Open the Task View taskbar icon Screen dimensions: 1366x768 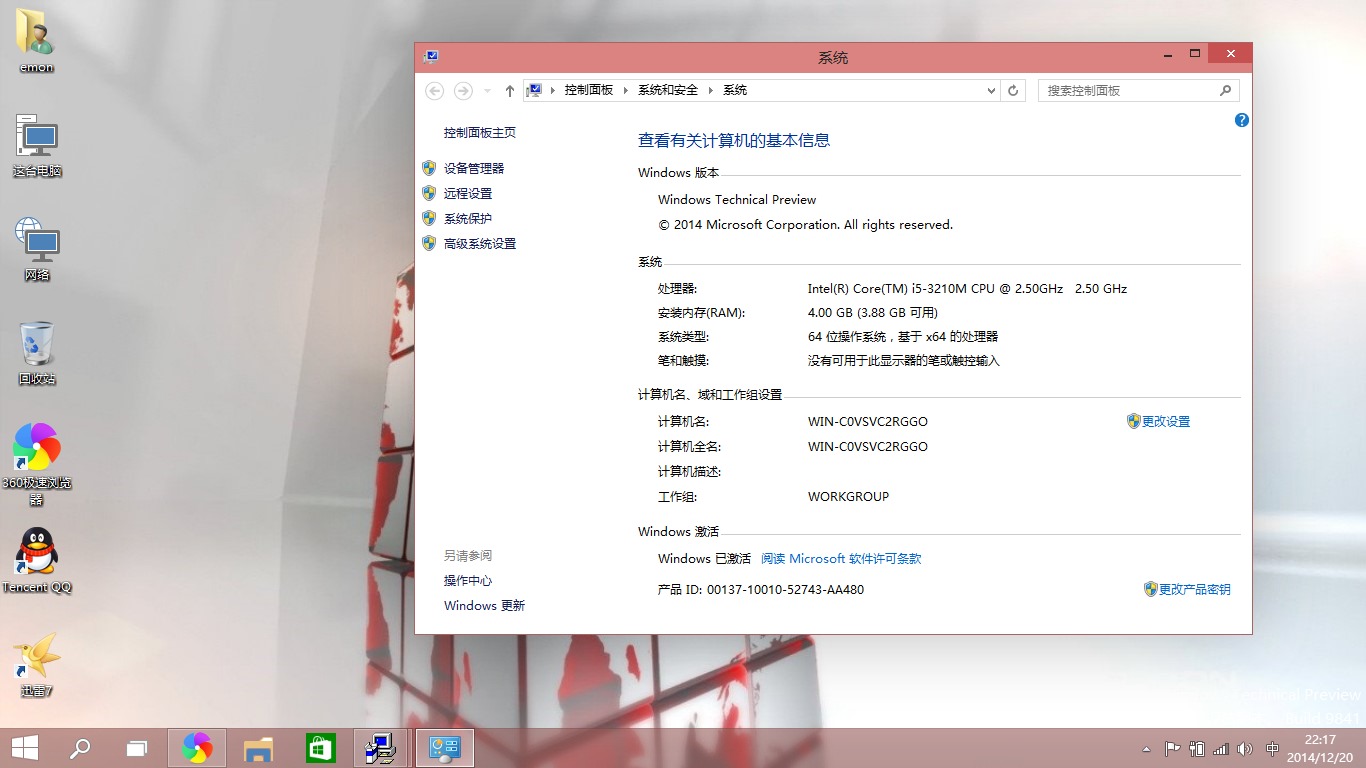click(x=137, y=748)
